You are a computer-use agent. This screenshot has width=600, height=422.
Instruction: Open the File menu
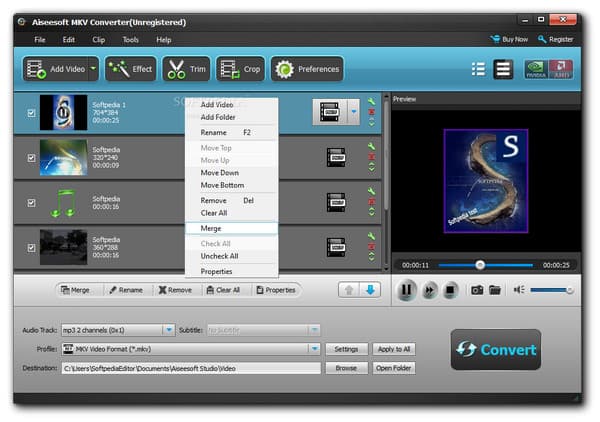pos(40,39)
